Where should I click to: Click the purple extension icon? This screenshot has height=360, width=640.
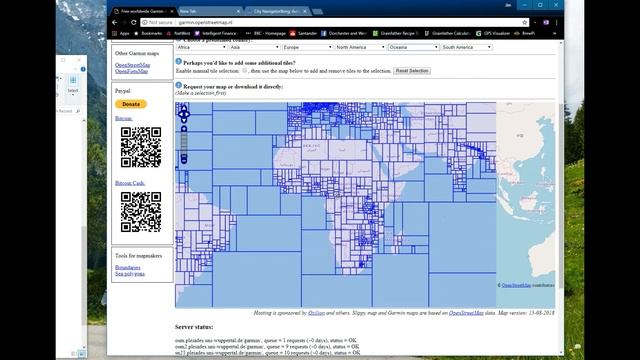(546, 22)
